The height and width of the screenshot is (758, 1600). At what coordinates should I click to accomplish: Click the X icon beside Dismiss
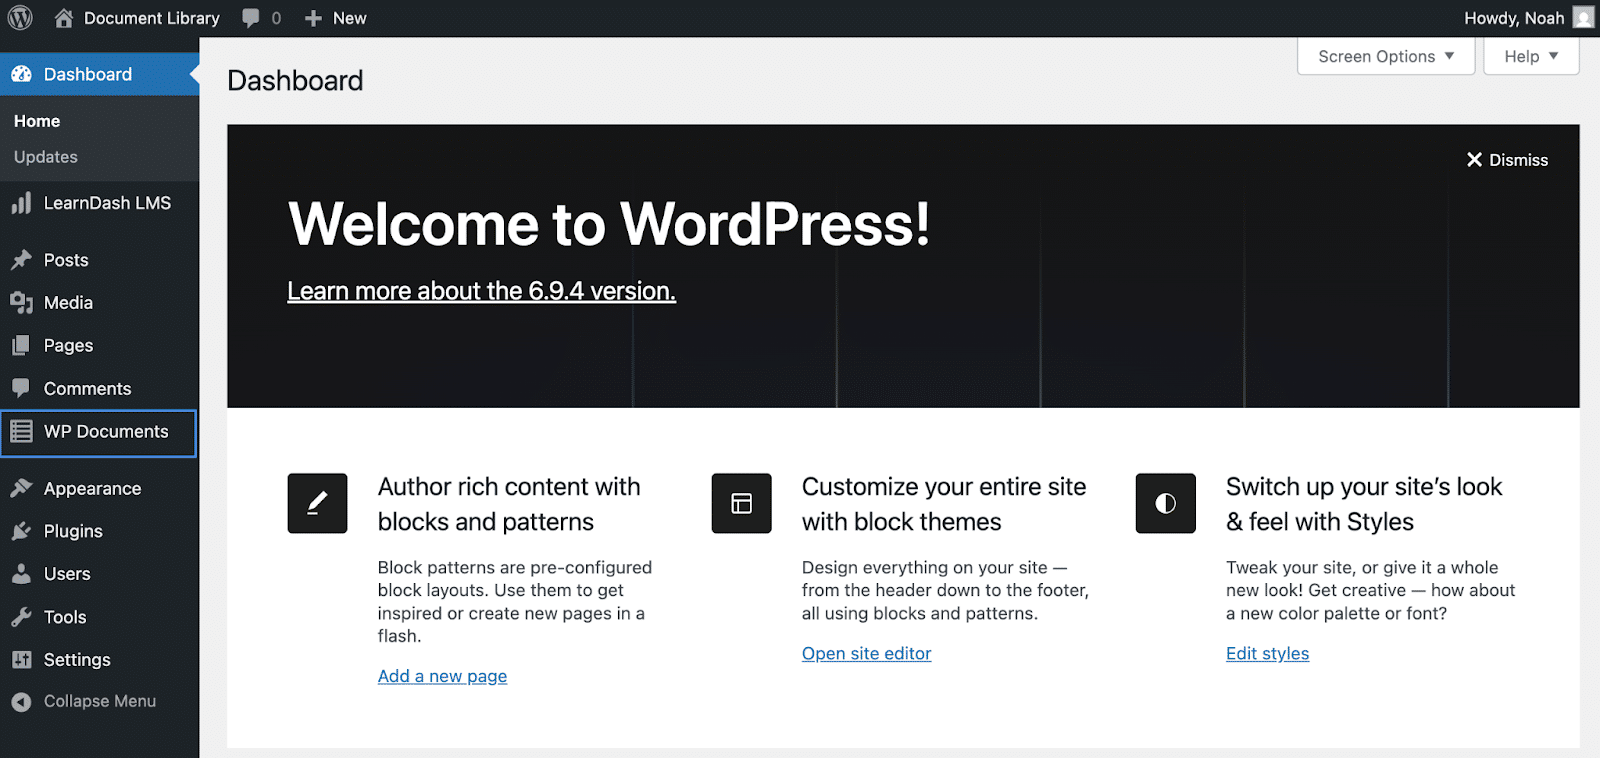click(1474, 160)
